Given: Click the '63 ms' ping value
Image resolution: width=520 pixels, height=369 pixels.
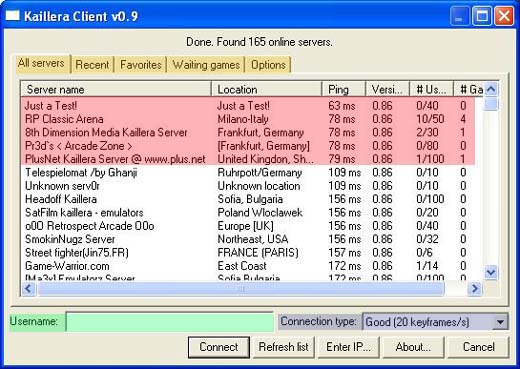Looking at the screenshot, I should [342, 106].
